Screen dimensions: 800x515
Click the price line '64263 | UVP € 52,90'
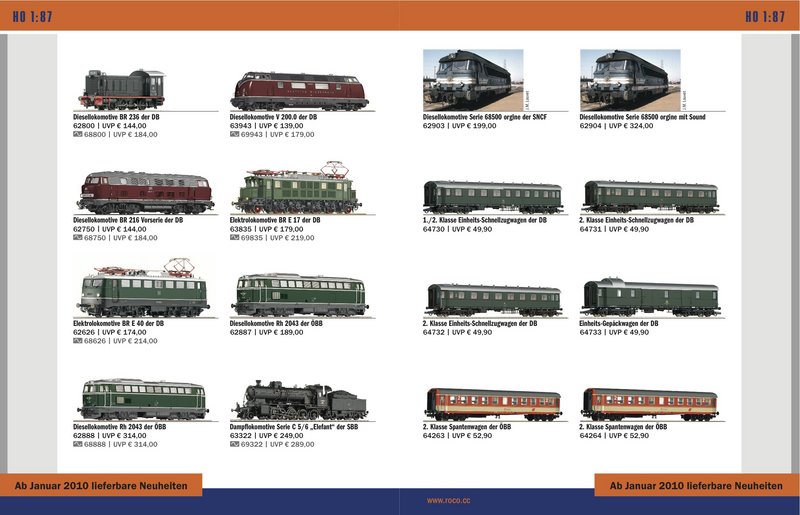click(x=458, y=435)
